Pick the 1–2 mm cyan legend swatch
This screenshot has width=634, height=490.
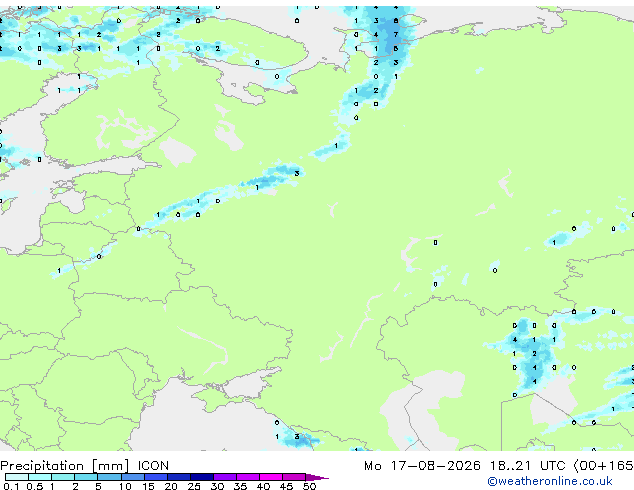coord(63,477)
